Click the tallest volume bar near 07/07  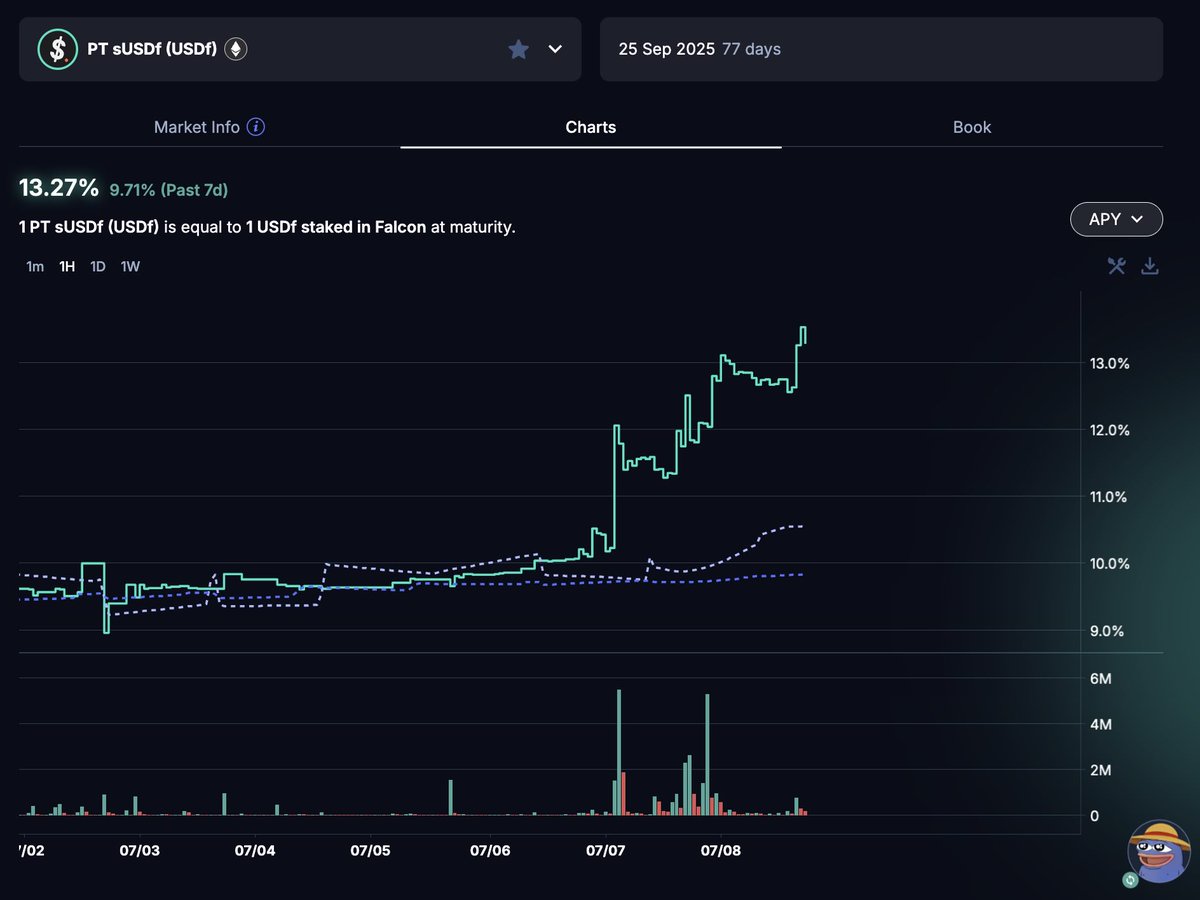619,752
